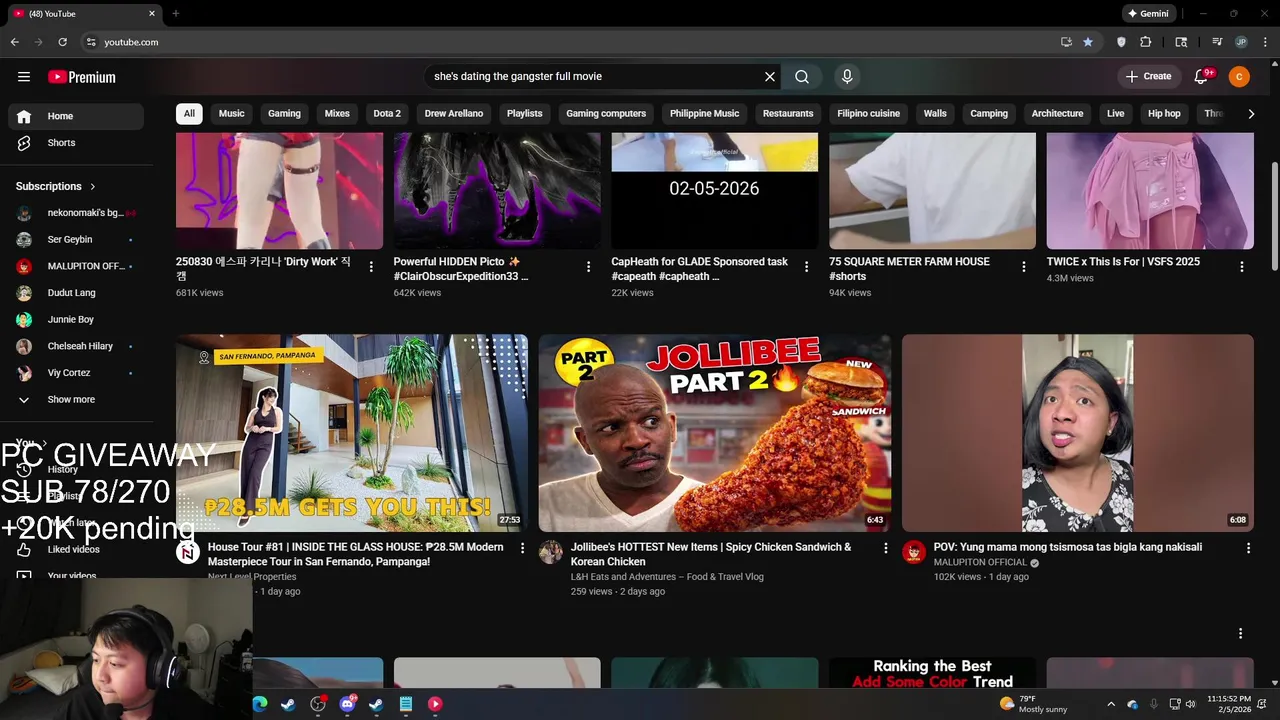This screenshot has width=1280, height=720.
Task: Select the Gaming filter chip
Action: coord(284,114)
